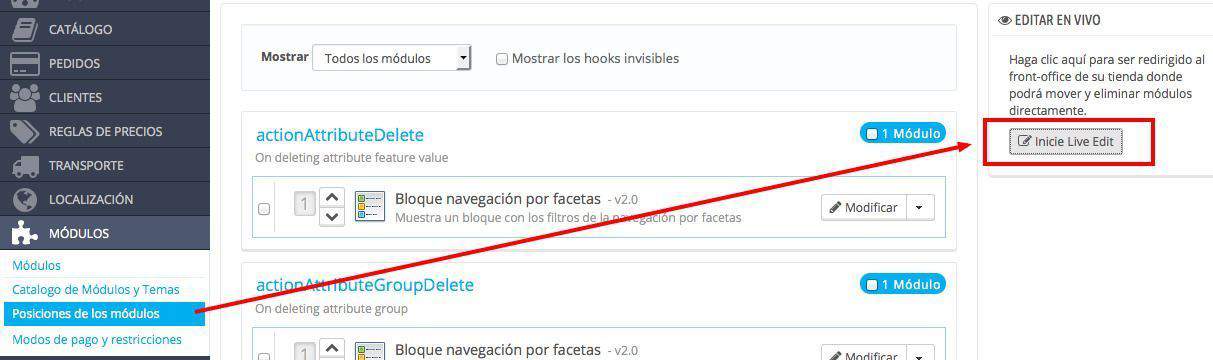Click the Pedidos credit card icon
The width and height of the screenshot is (1213, 360).
point(24,63)
